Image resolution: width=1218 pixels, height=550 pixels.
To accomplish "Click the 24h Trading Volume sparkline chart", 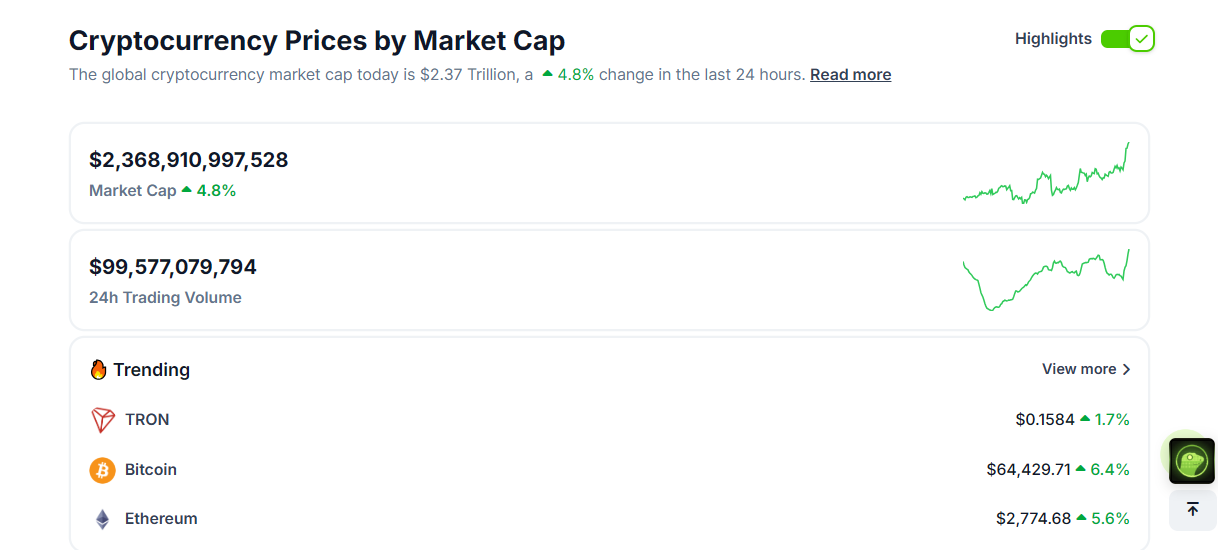I will coord(1046,279).
